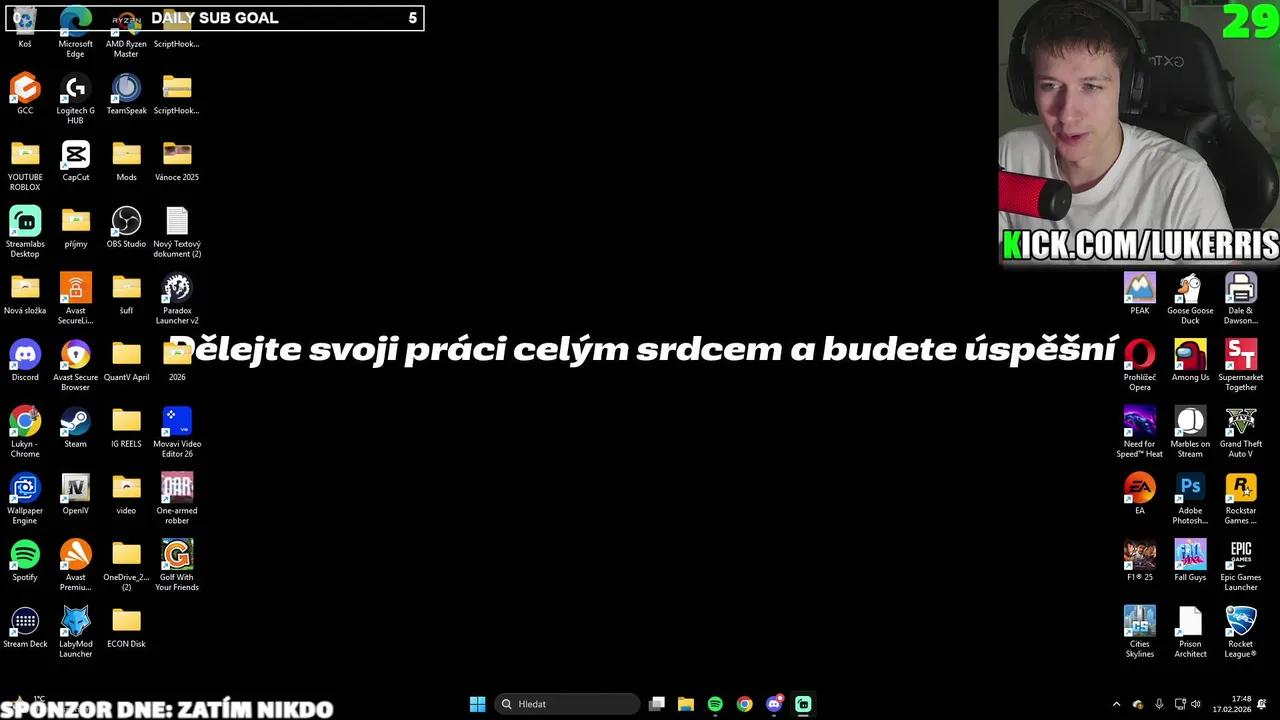Screen dimensions: 1280x720
Task: Open Marbles on Stream icon
Action: [1190, 421]
